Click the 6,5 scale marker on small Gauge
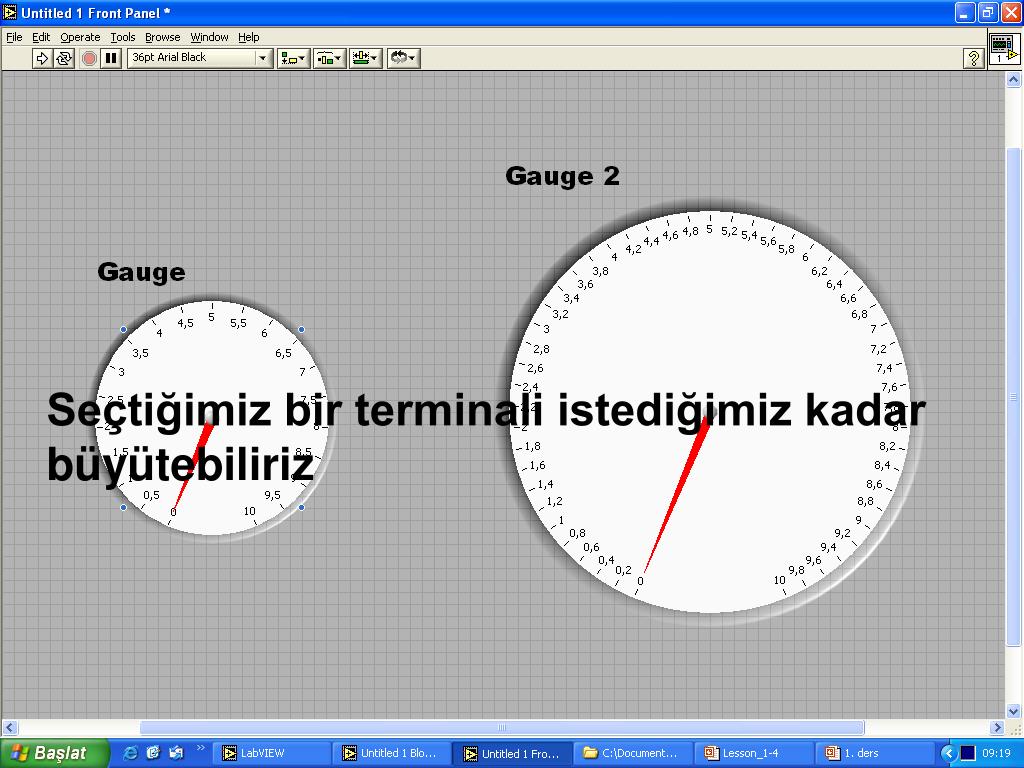 (283, 353)
